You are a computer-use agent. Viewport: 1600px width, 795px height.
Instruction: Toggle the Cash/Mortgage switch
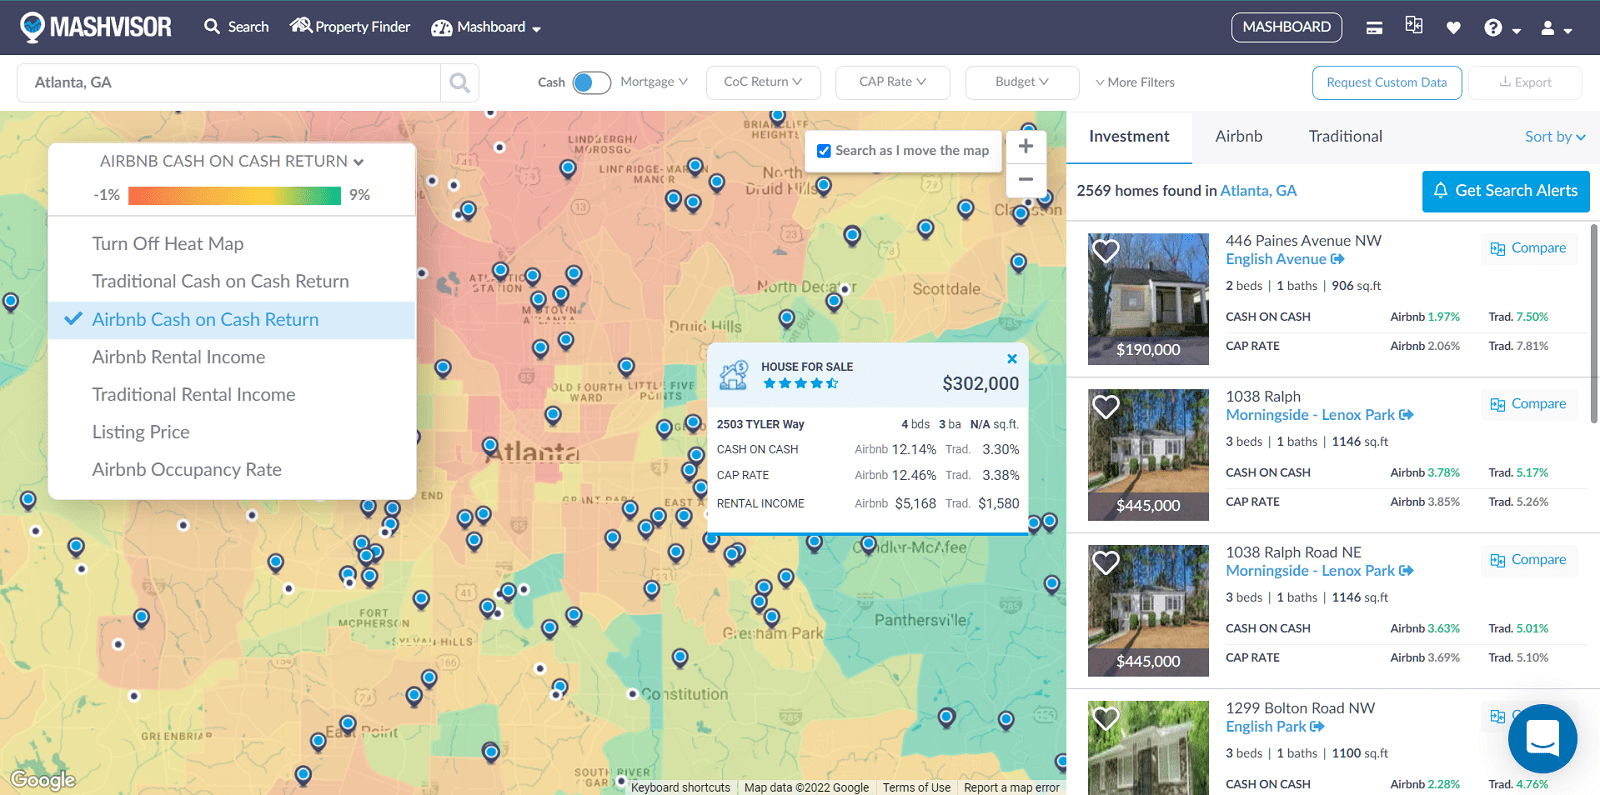[591, 83]
